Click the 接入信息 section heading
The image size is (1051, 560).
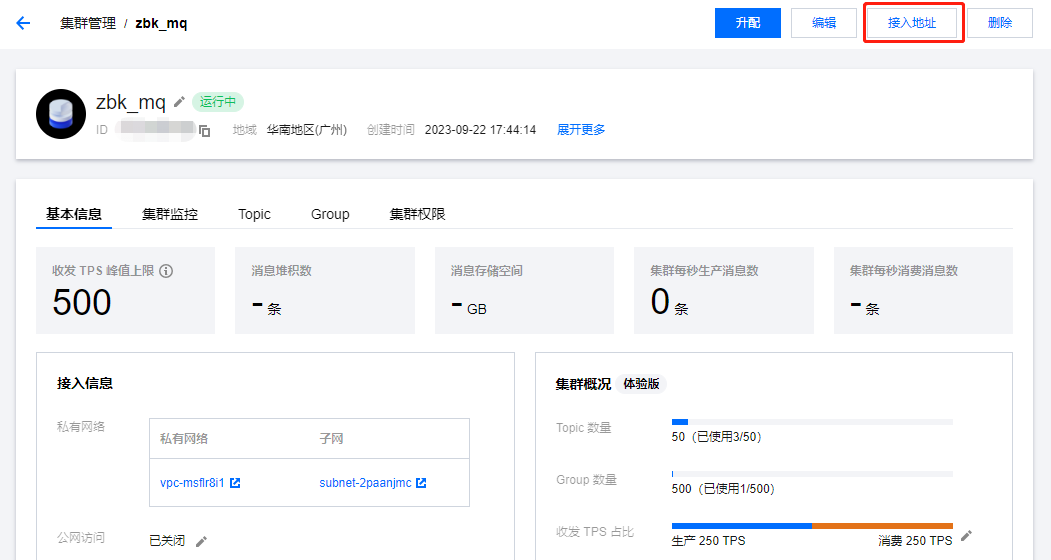(x=85, y=384)
